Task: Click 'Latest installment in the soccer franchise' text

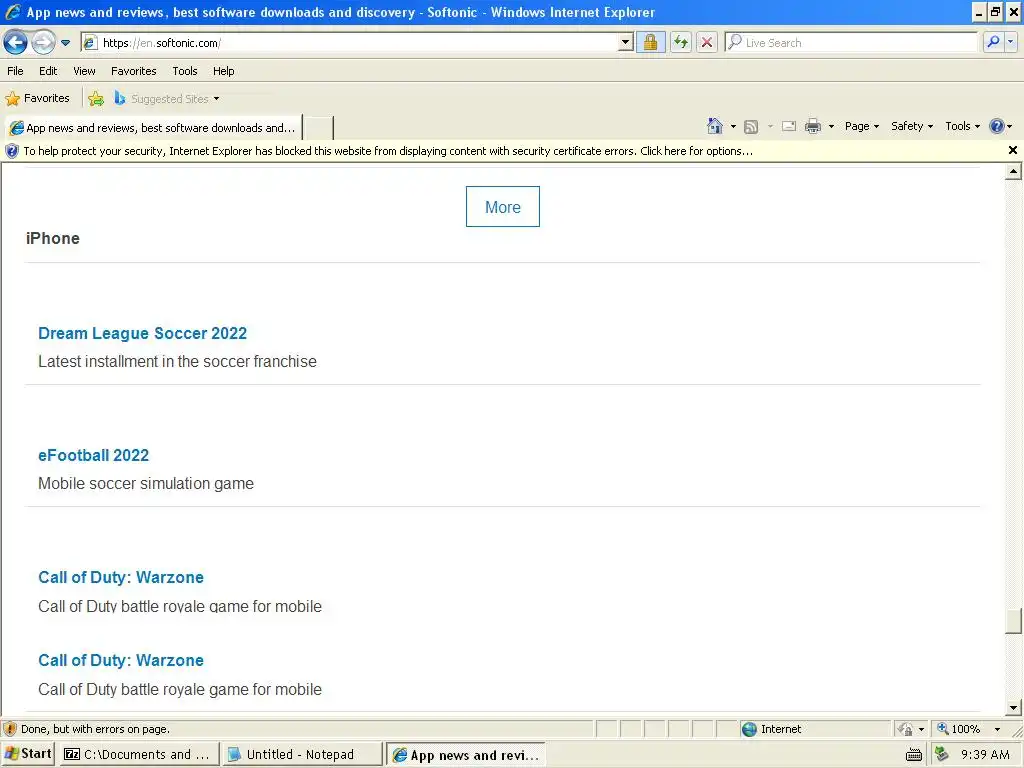Action: (x=177, y=361)
